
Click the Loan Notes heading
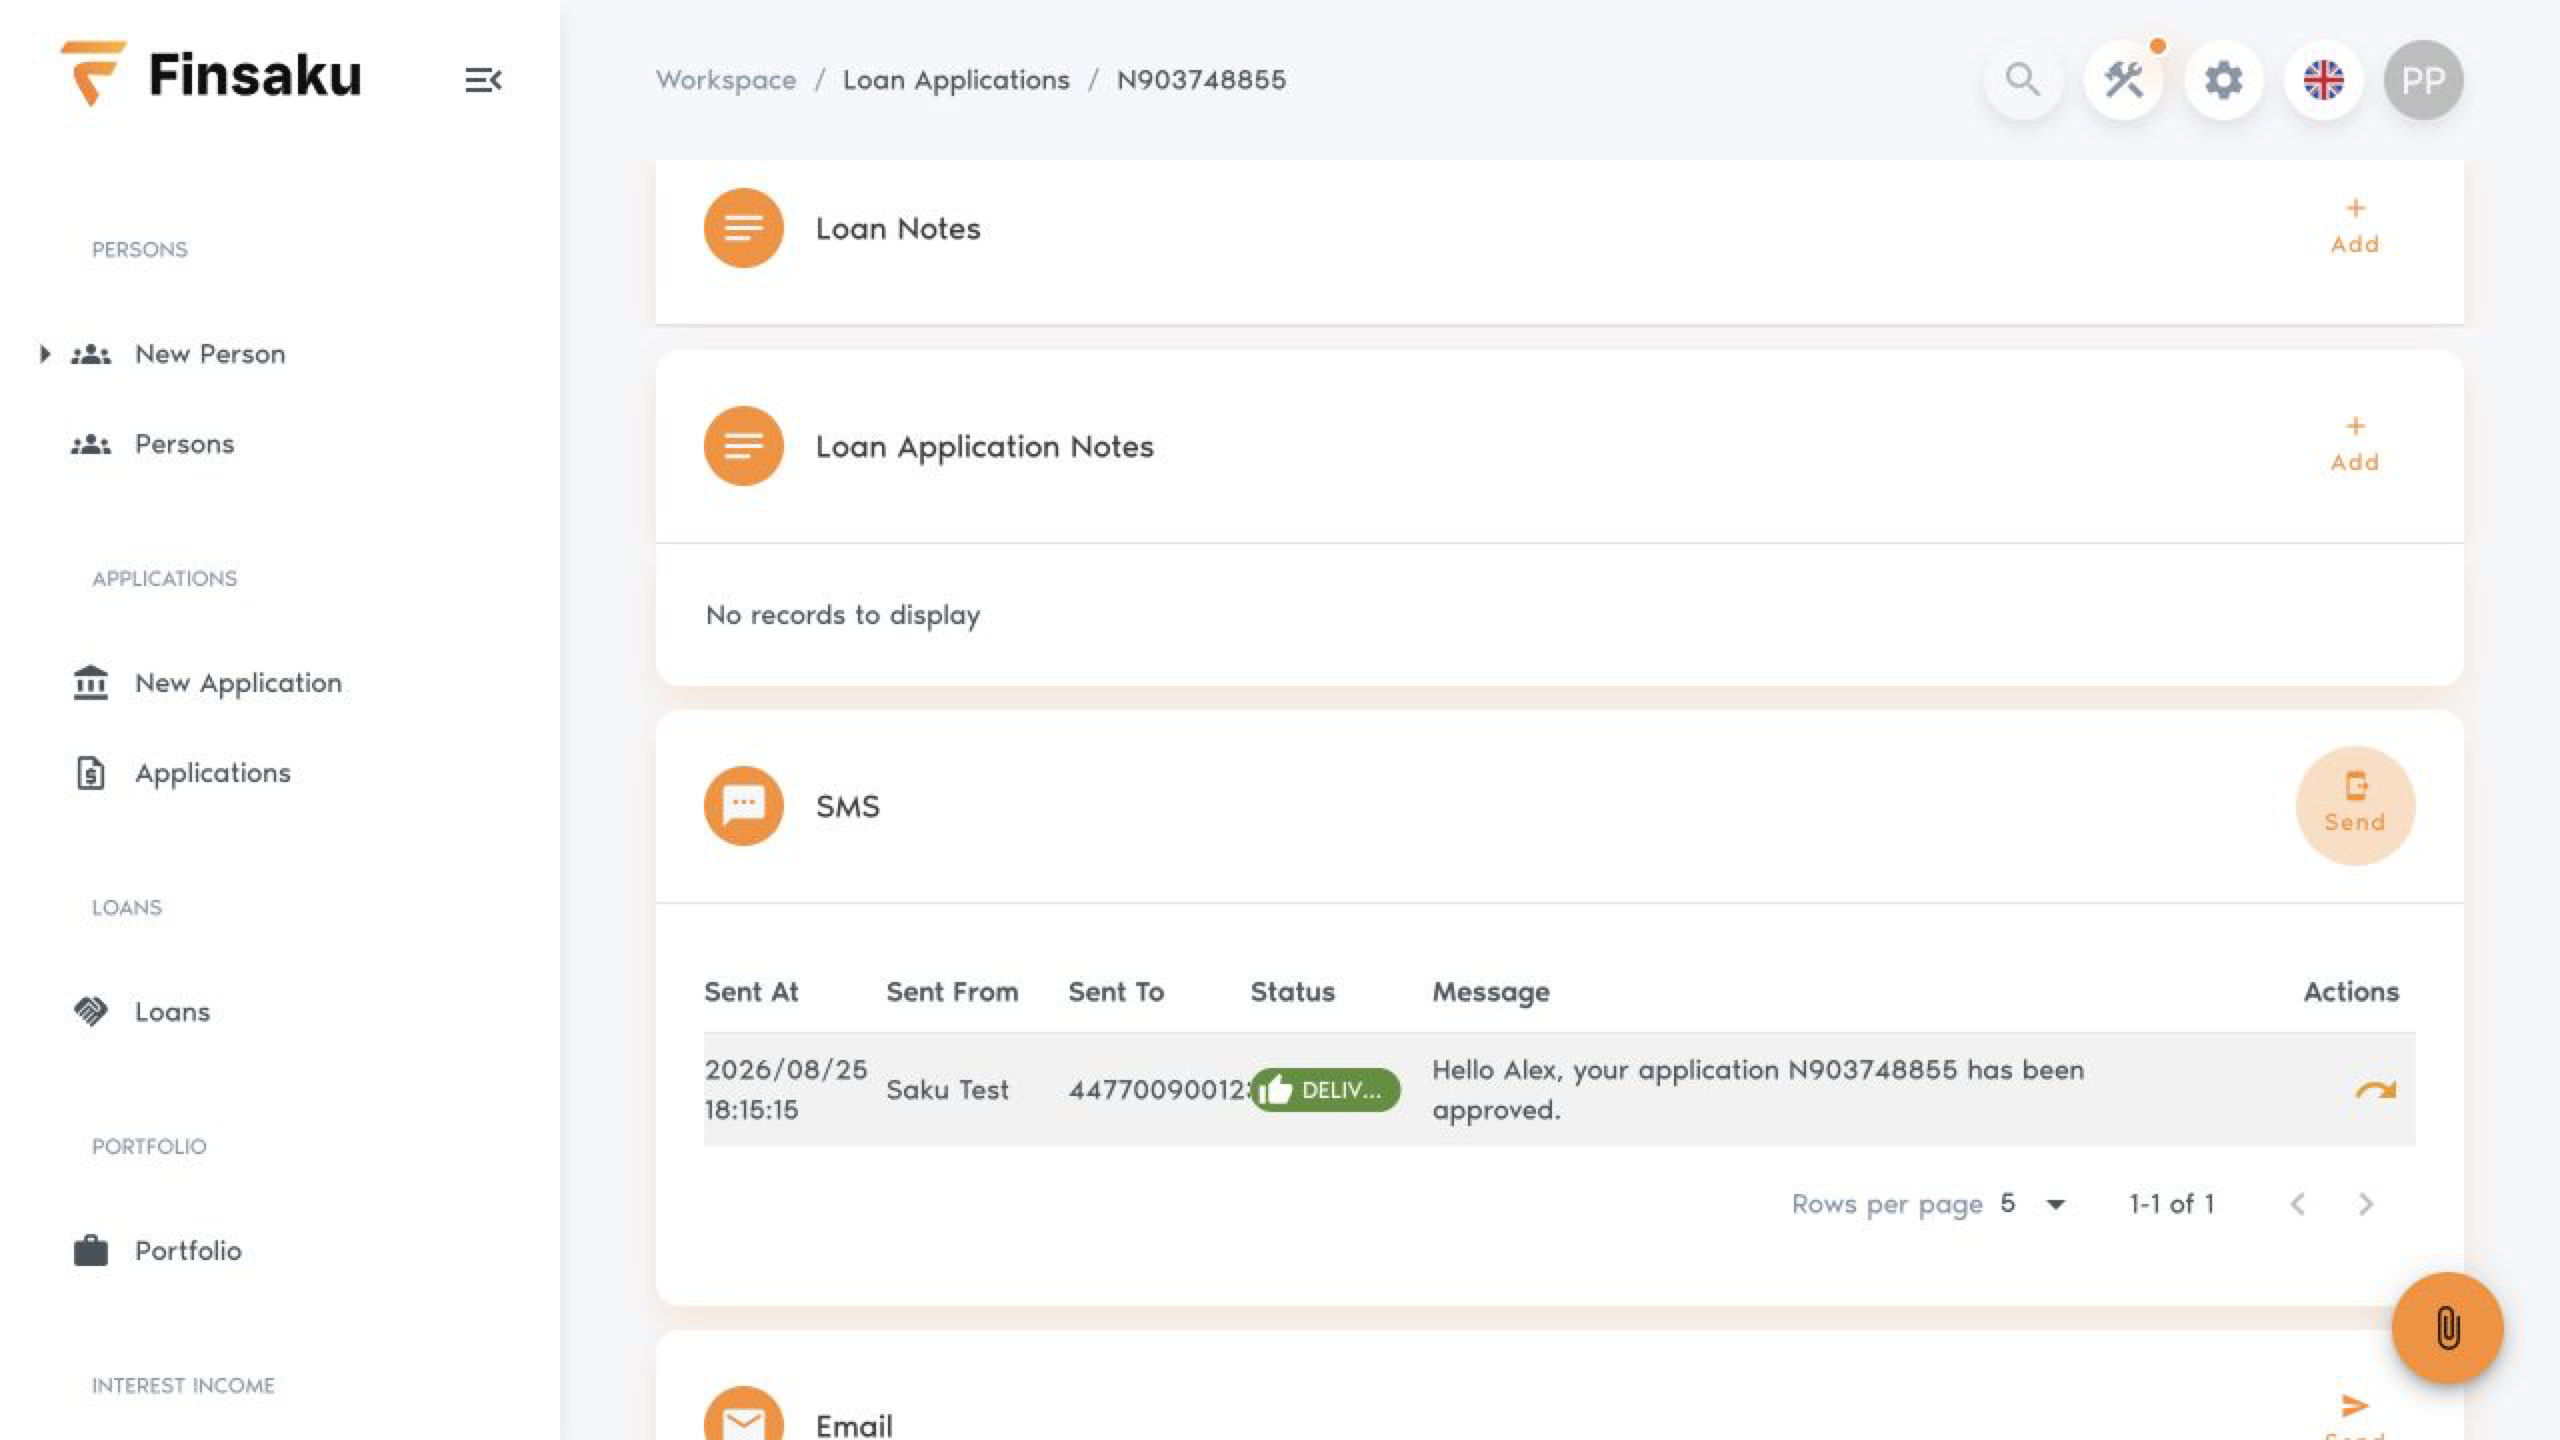click(x=897, y=228)
